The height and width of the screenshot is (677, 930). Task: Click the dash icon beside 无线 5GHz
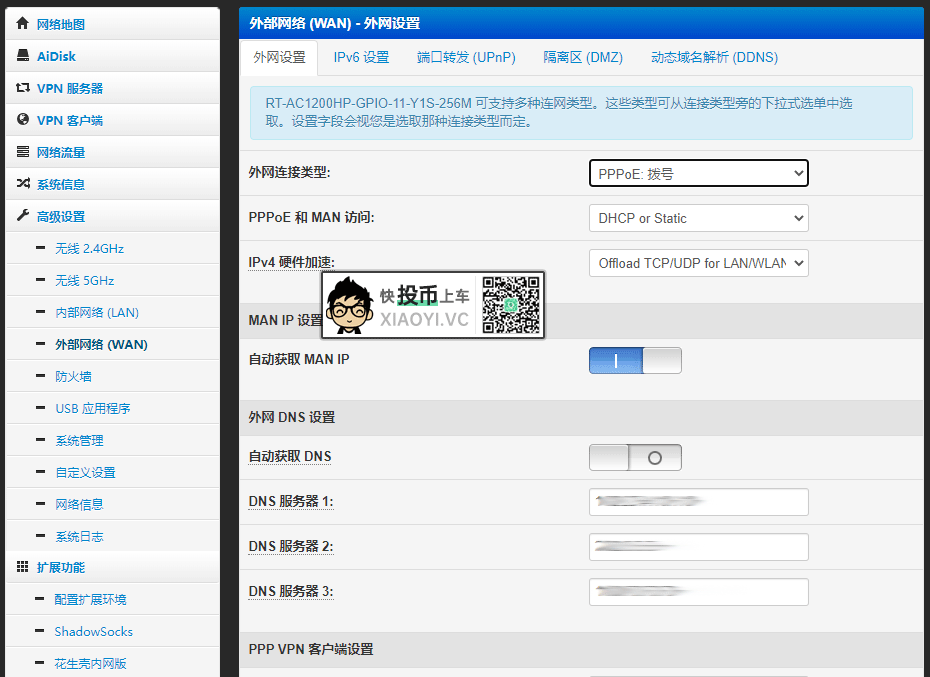pos(40,279)
